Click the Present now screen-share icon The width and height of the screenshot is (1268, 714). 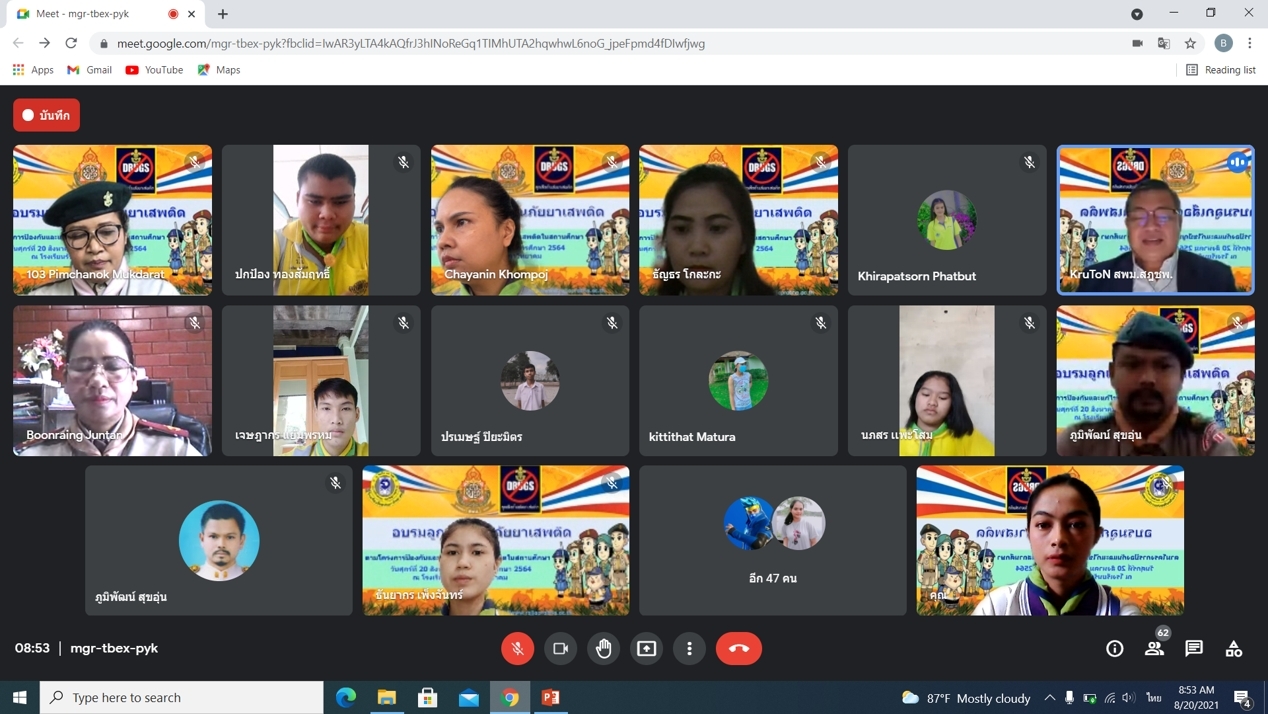pyautogui.click(x=647, y=648)
